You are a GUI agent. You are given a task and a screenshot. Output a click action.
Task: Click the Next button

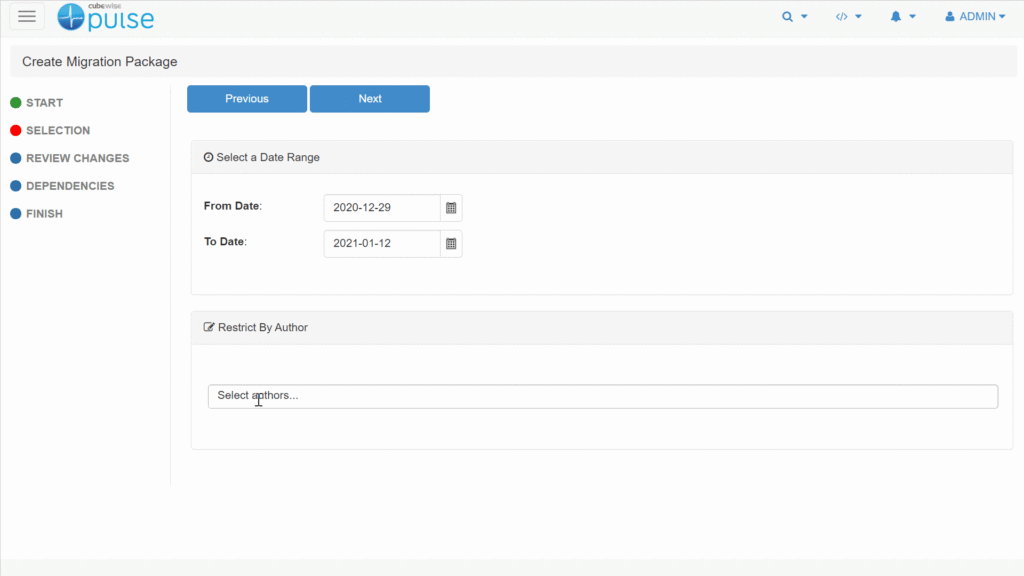370,99
